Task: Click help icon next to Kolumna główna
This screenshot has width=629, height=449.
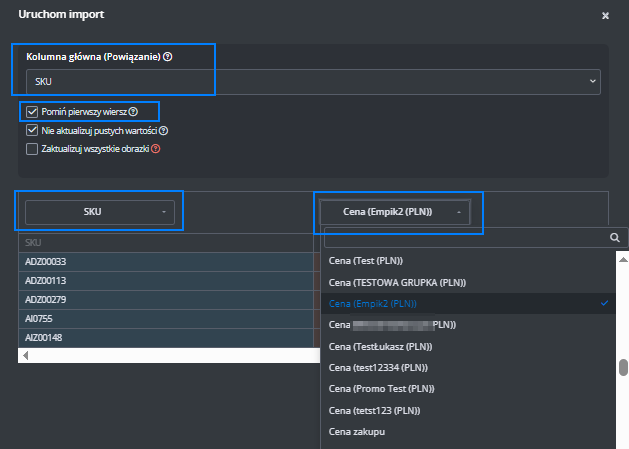Action: click(168, 57)
